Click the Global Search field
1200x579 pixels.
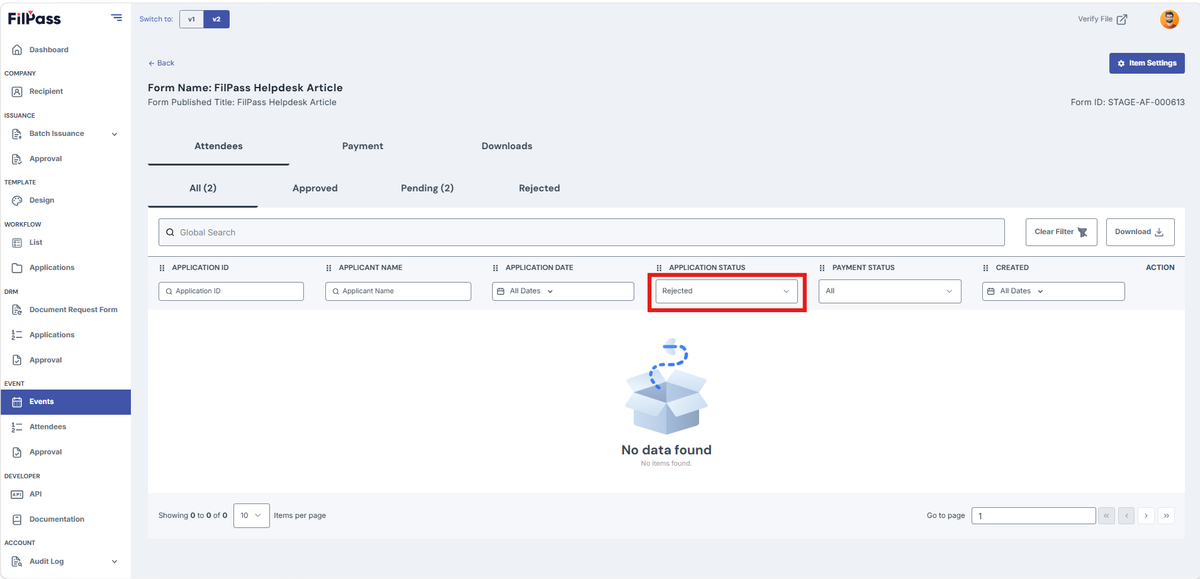pyautogui.click(x=581, y=232)
